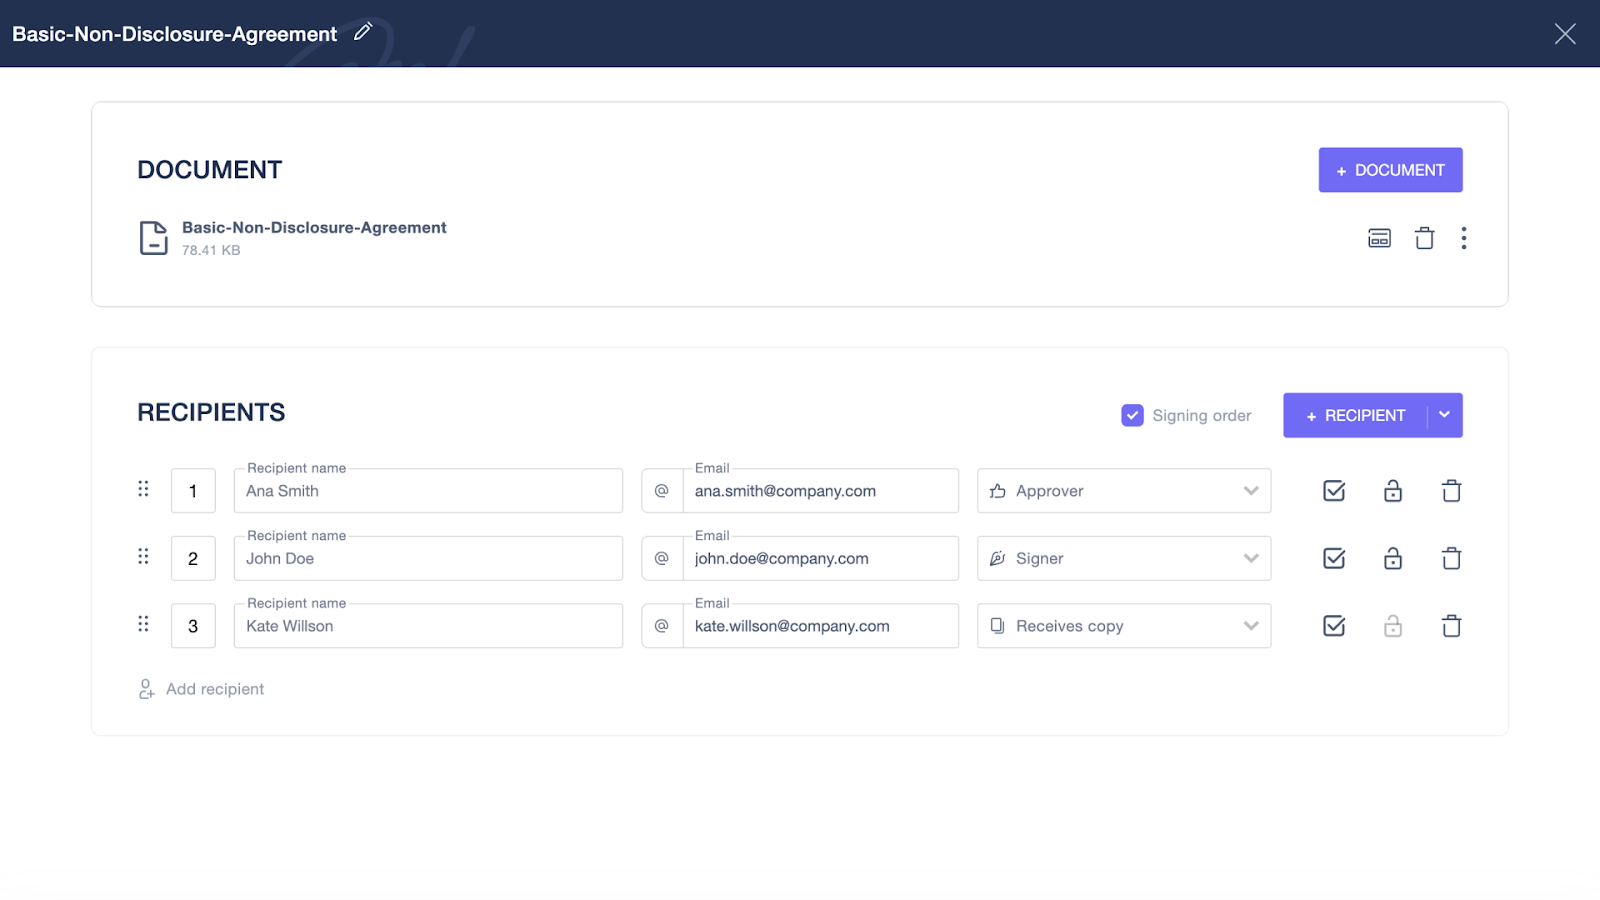This screenshot has width=1600, height=900.
Task: Open the three-dot document options menu
Action: tap(1464, 238)
